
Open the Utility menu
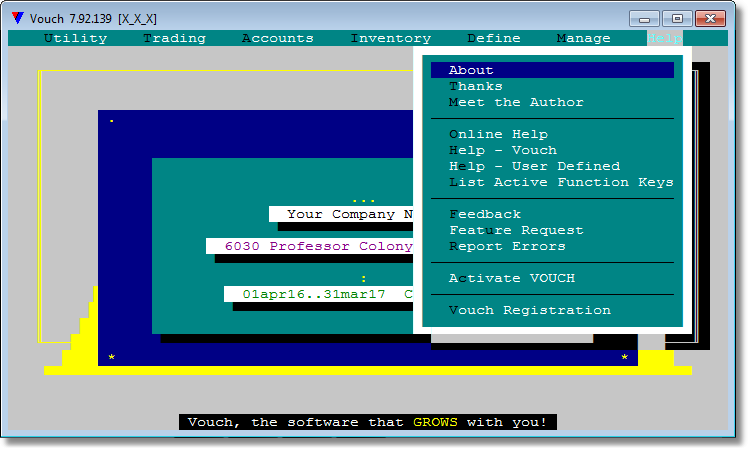click(75, 38)
